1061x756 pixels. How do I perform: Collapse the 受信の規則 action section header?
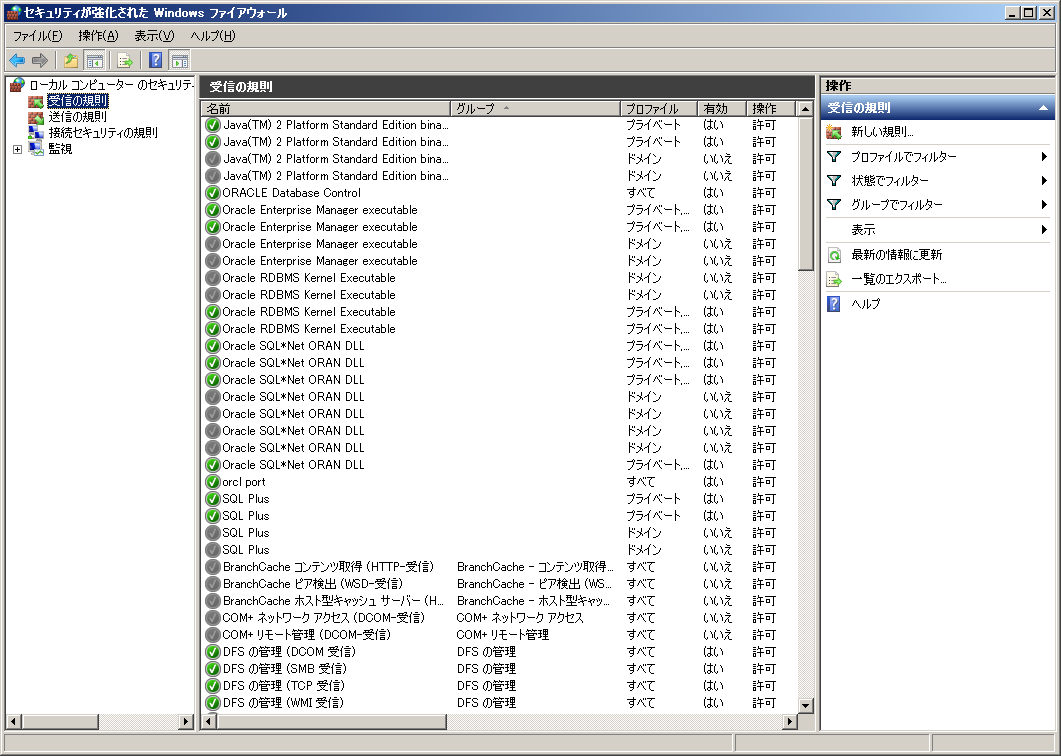[1043, 108]
